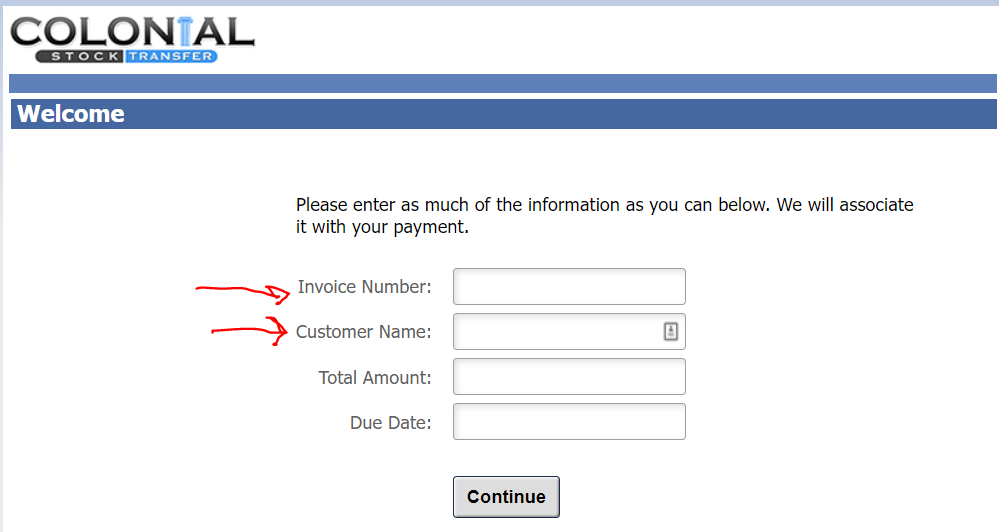Click the dark STOCK badge in the logo
This screenshot has height=532, width=999.
coord(84,56)
